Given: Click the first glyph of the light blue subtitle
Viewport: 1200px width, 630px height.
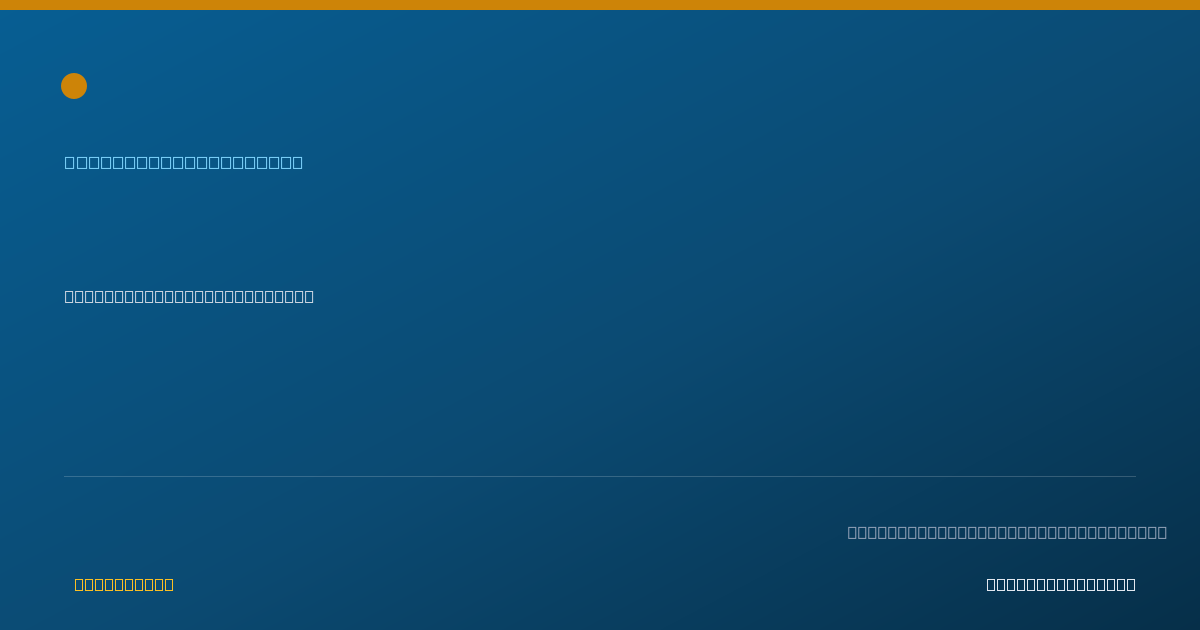Looking at the screenshot, I should point(70,162).
